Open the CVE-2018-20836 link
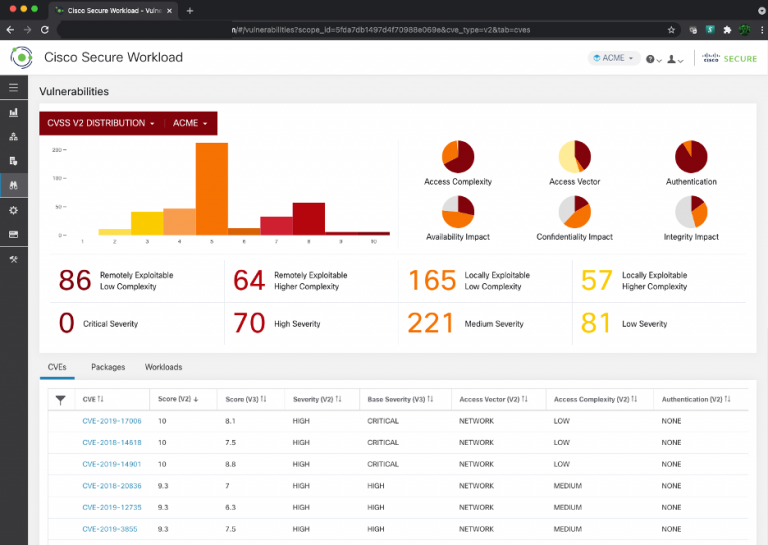The width and height of the screenshot is (768, 545). [112, 485]
